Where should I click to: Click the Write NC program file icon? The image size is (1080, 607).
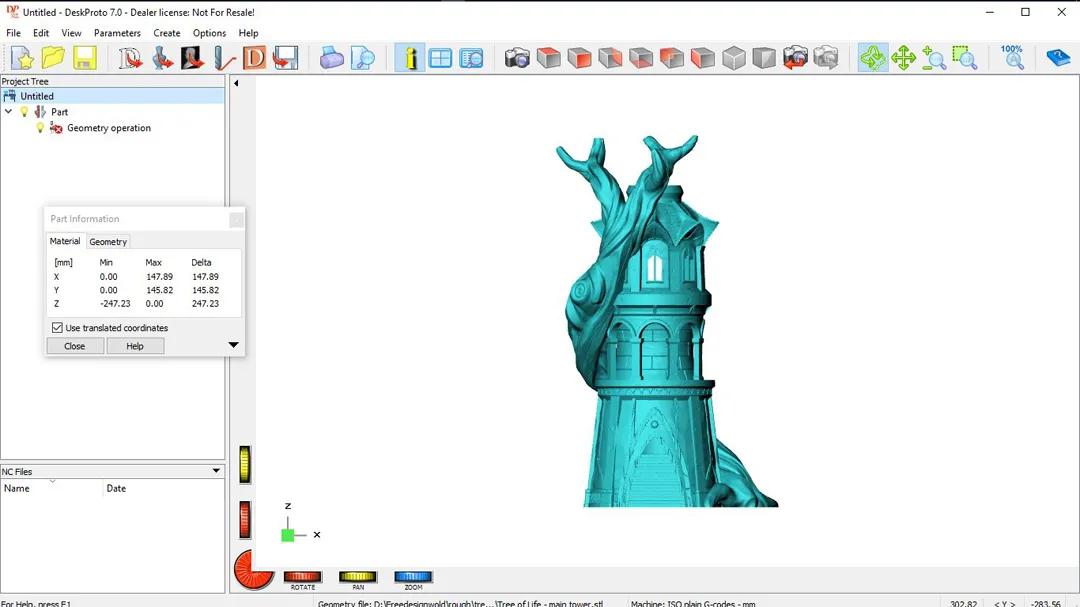pos(285,58)
